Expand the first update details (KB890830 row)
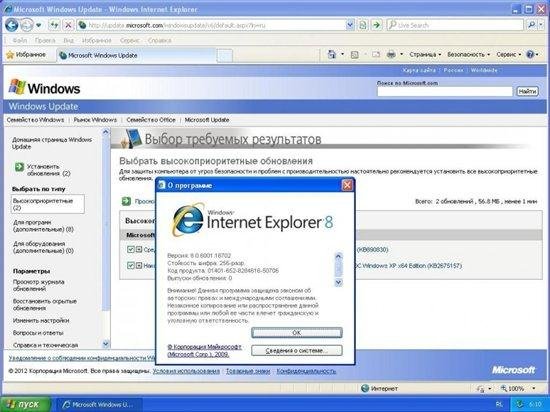This screenshot has height=412, width=550. tap(139, 249)
